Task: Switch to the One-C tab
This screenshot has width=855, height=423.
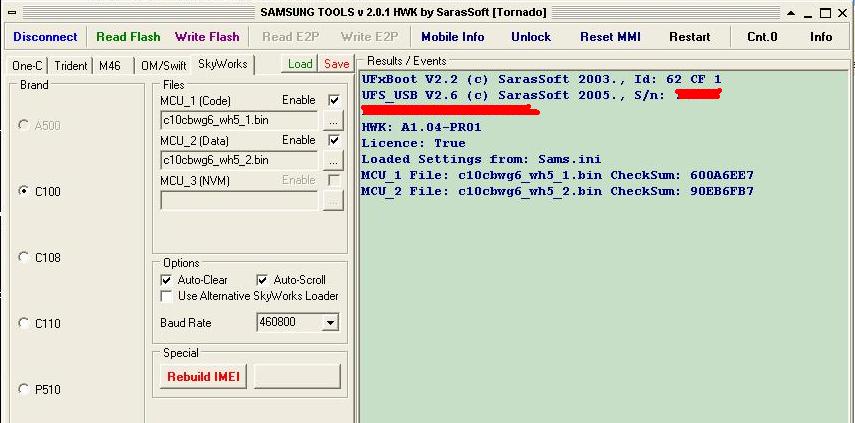Action: [x=27, y=65]
